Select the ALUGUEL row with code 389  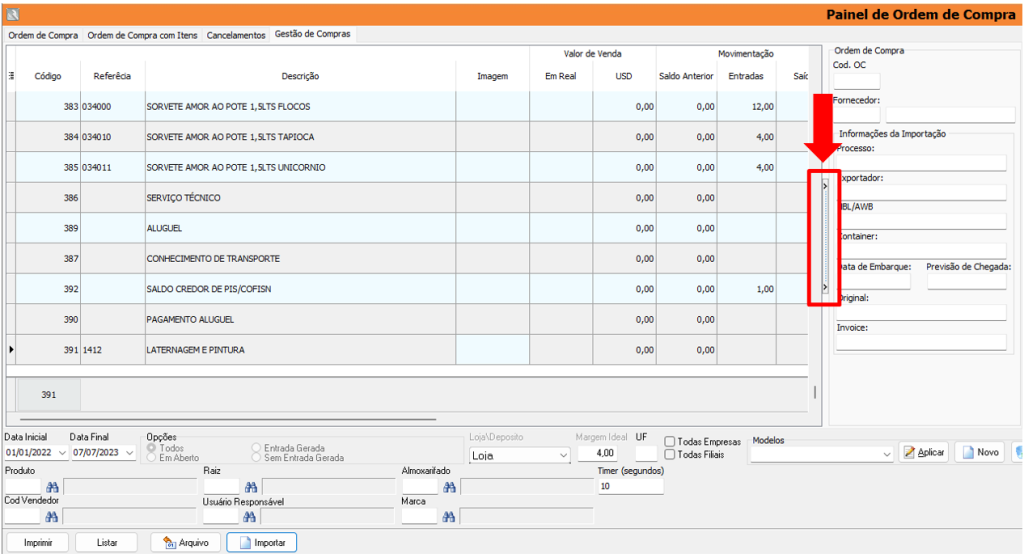pos(408,228)
